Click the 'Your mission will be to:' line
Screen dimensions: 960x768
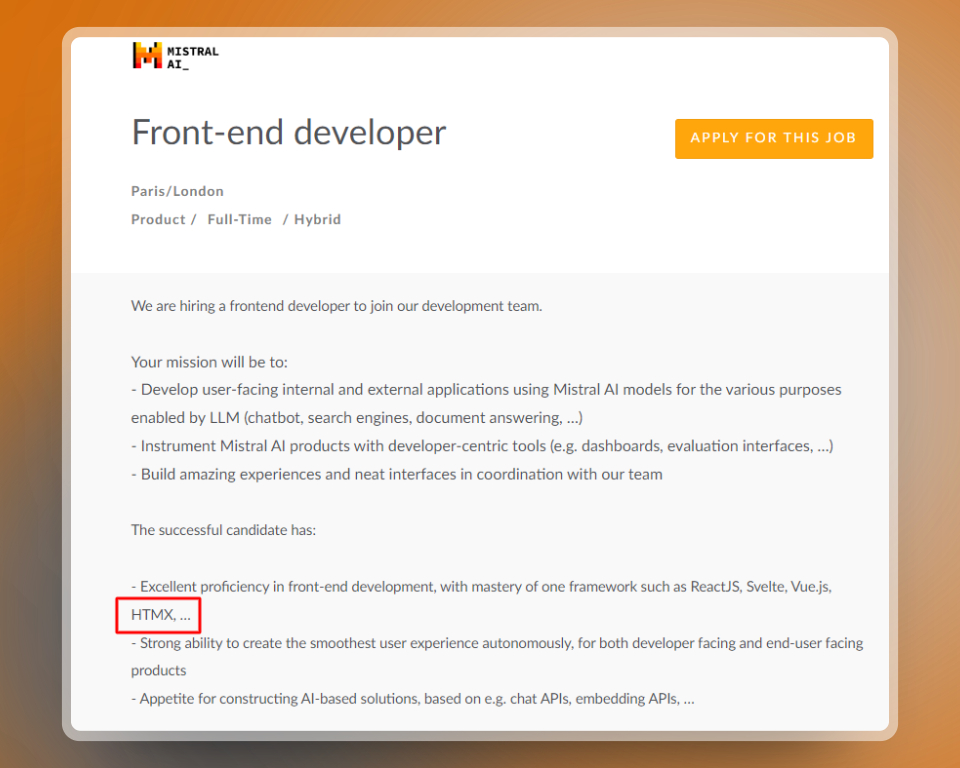pos(209,362)
